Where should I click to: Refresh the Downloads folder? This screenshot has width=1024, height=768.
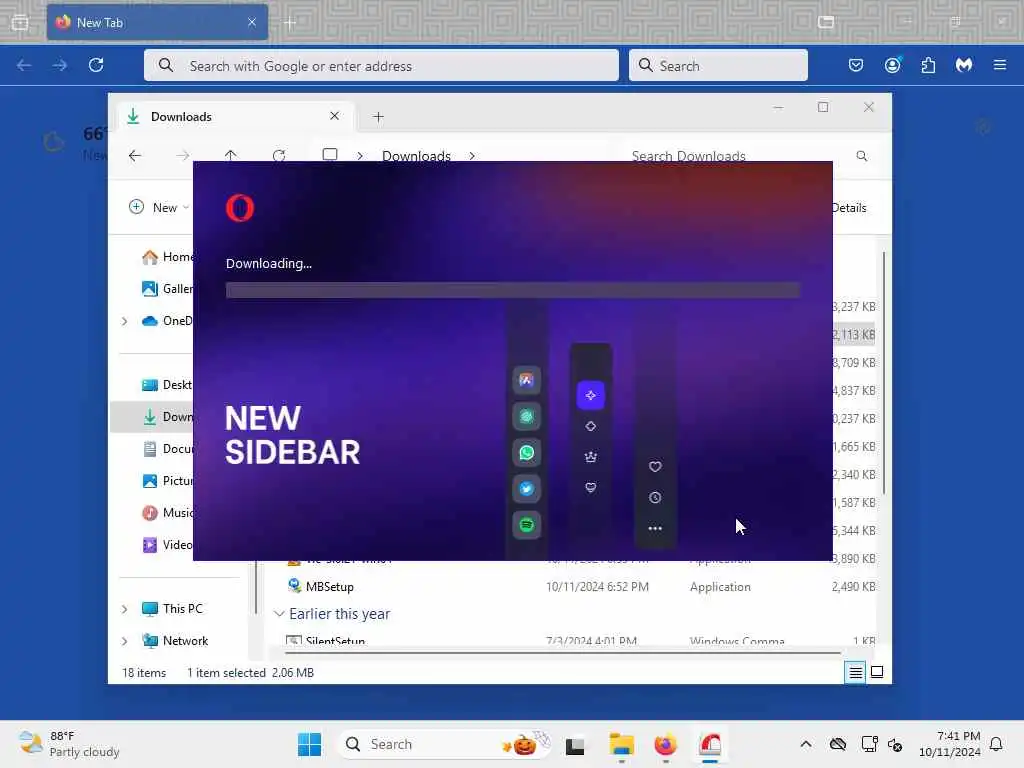(279, 155)
